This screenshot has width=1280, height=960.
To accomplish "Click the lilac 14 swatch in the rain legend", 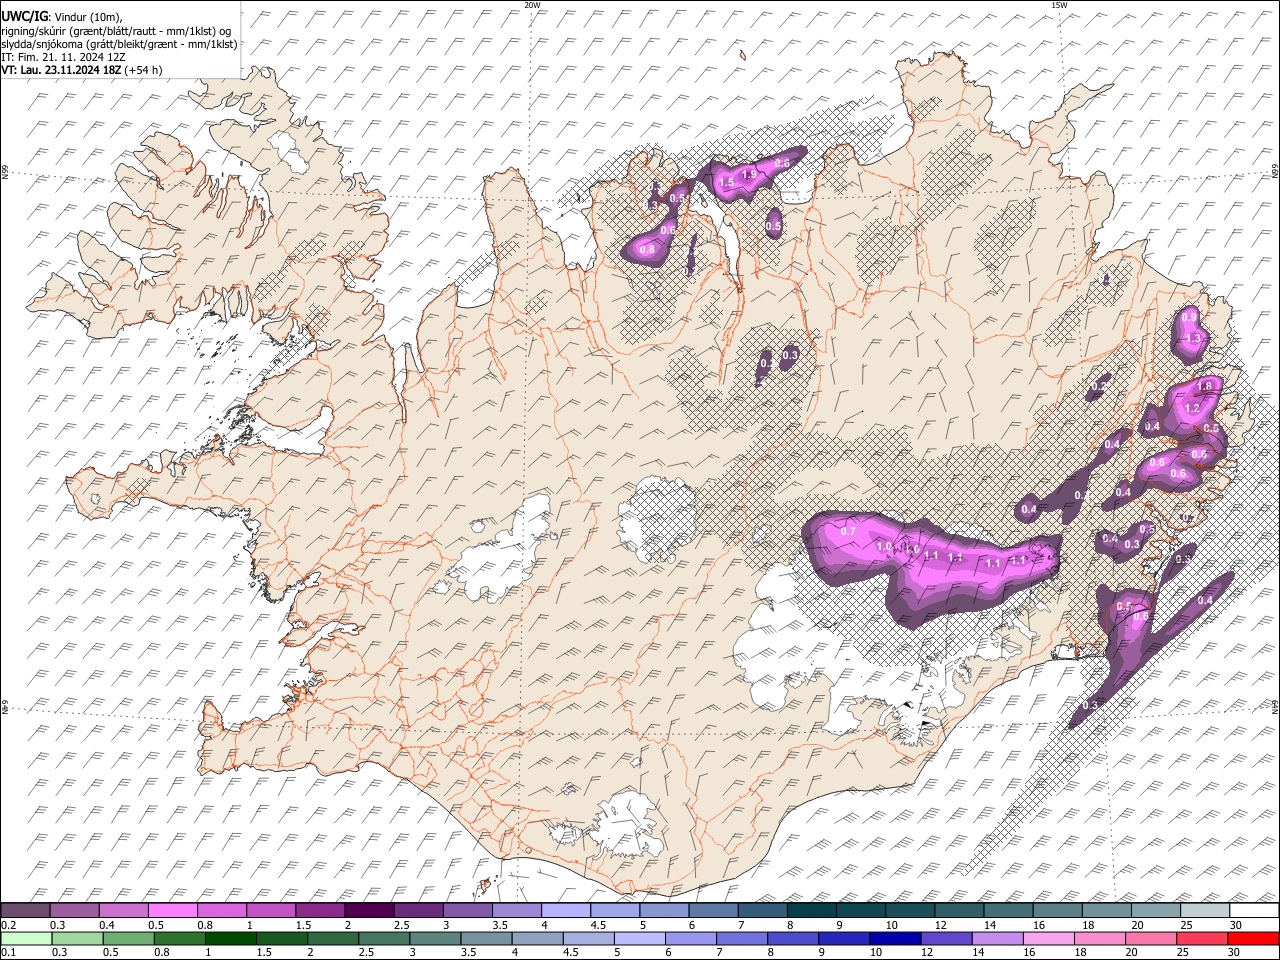I will tap(997, 938).
